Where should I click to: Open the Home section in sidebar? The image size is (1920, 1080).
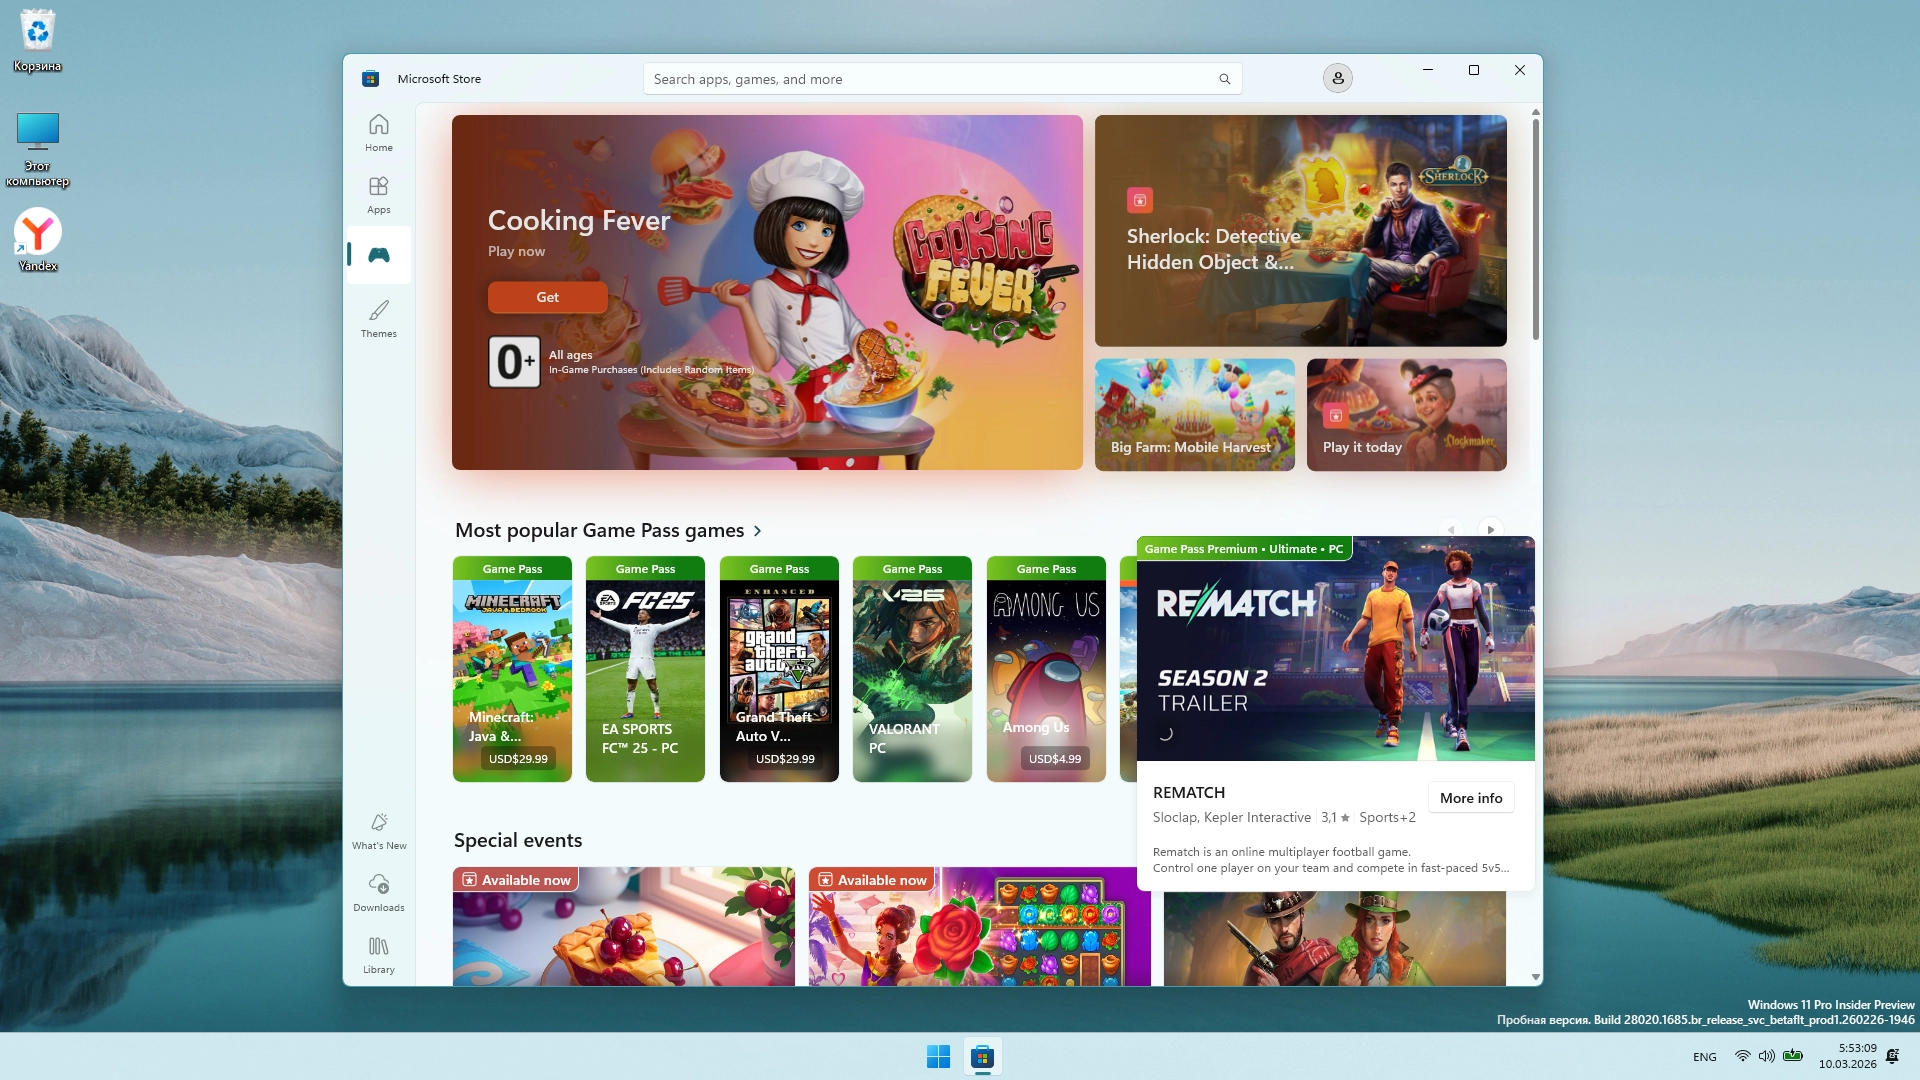click(x=378, y=132)
